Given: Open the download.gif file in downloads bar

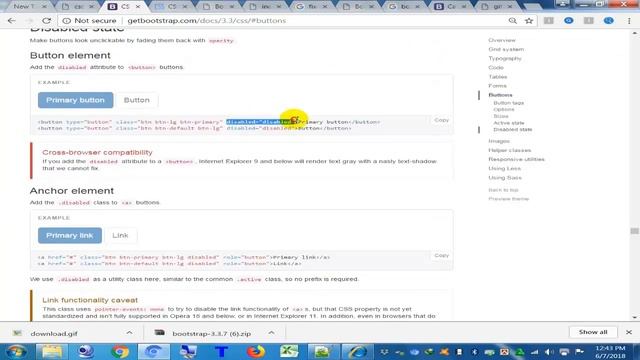Looking at the screenshot, I should click(54, 333).
